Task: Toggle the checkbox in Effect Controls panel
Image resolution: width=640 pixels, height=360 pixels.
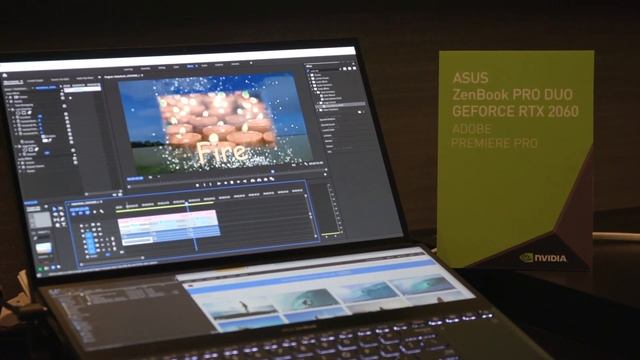Action: tap(43, 136)
